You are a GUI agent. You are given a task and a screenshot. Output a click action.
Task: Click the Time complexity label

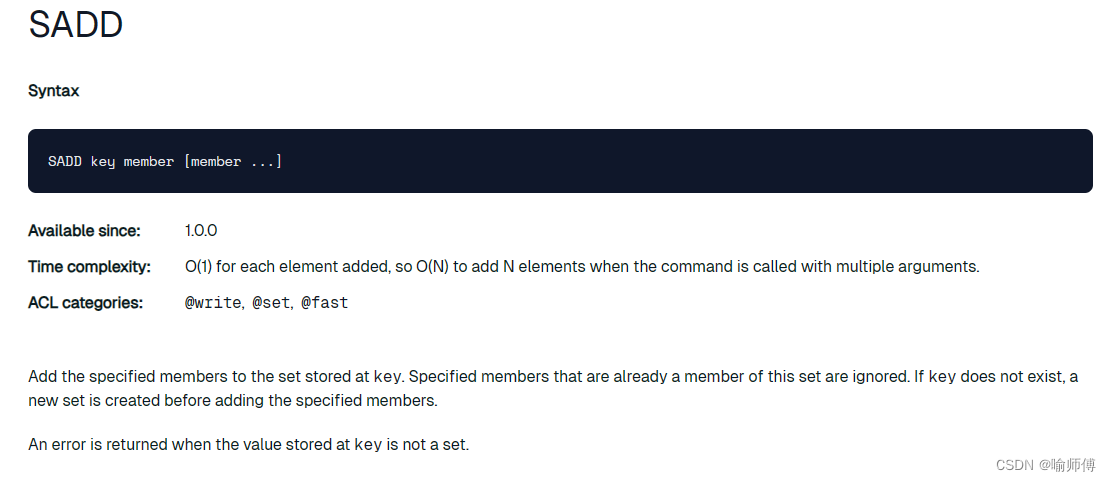point(89,267)
